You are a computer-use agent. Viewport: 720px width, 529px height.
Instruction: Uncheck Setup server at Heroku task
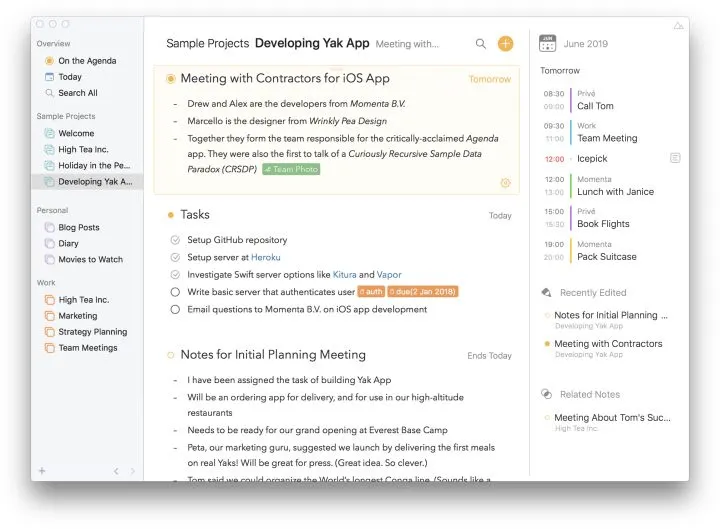tap(175, 257)
